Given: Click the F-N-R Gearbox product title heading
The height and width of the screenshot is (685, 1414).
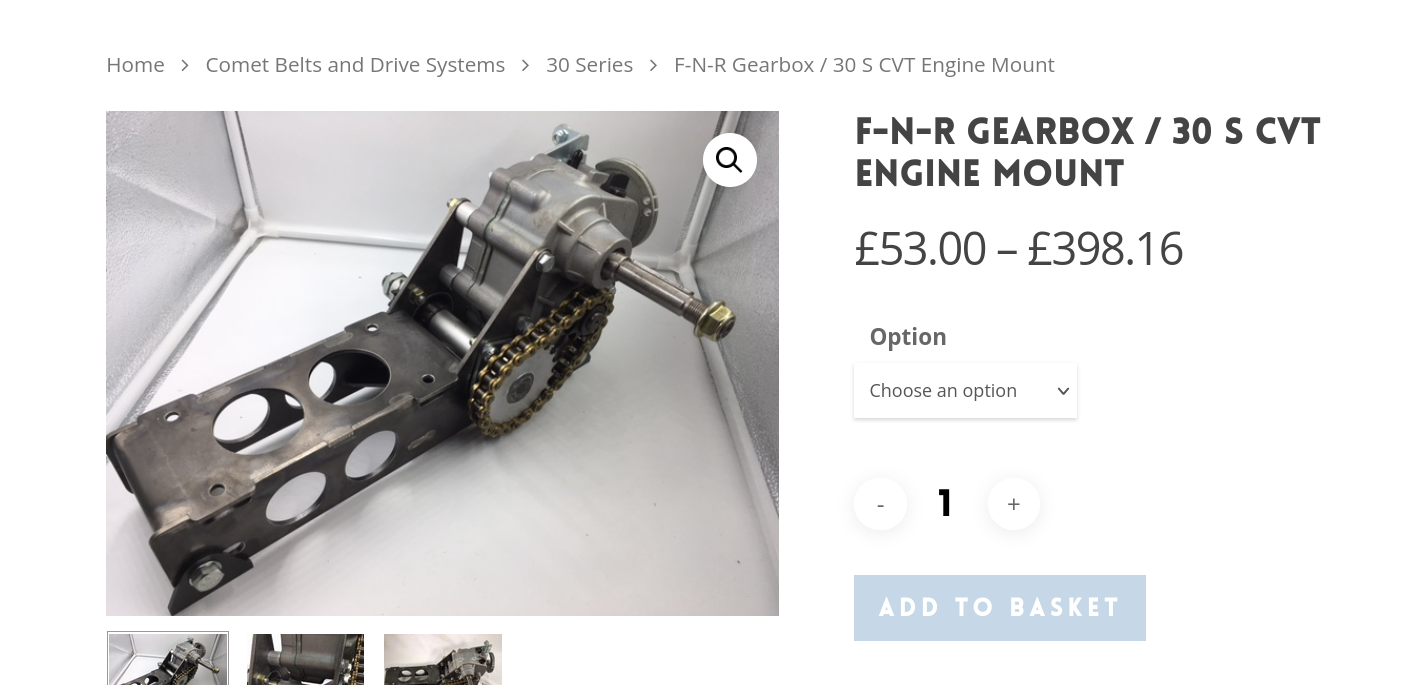Looking at the screenshot, I should tap(1088, 152).
